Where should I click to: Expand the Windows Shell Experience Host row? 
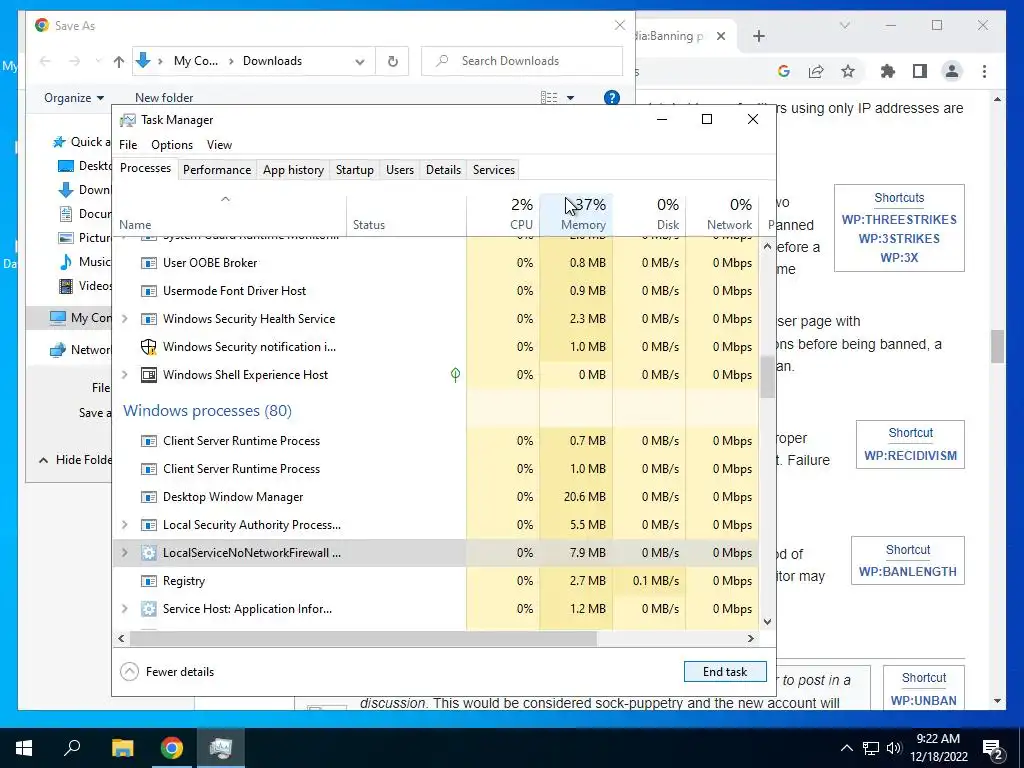pos(125,375)
